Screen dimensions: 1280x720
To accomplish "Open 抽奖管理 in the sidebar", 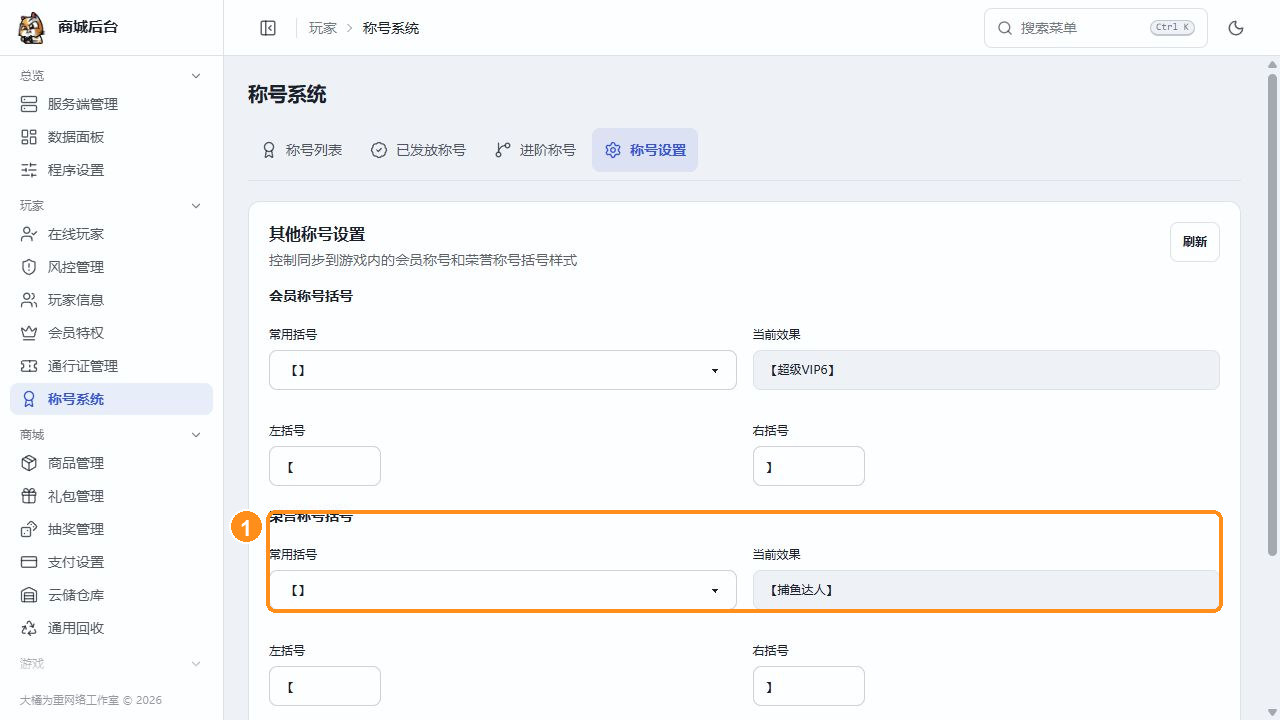I will click(111, 529).
